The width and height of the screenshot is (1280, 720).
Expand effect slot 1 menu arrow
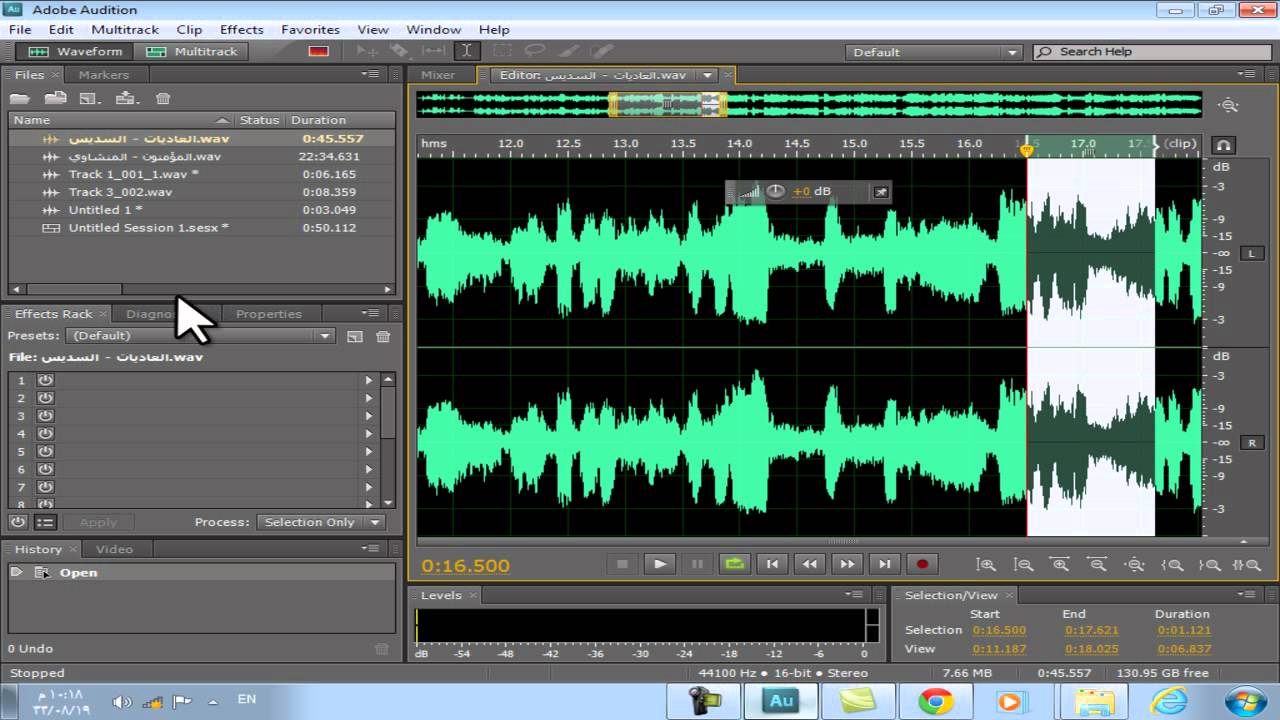point(369,380)
